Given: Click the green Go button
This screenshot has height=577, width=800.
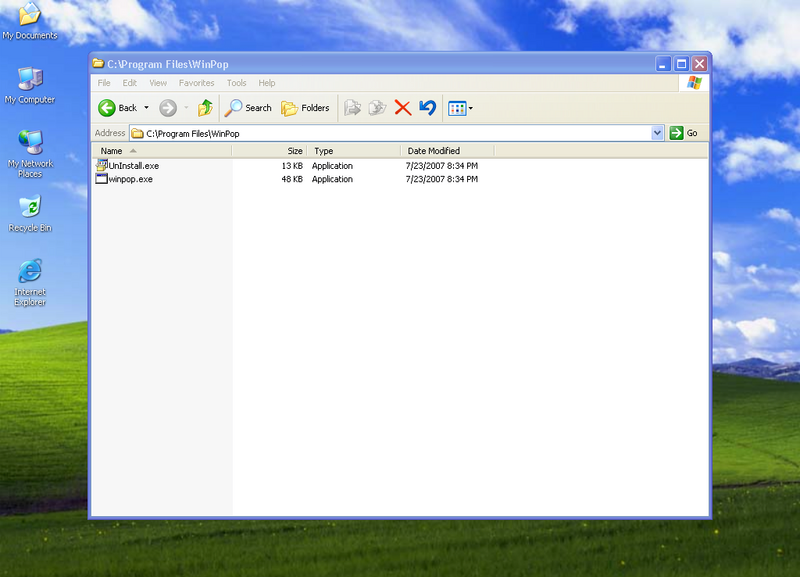Looking at the screenshot, I should pos(684,133).
